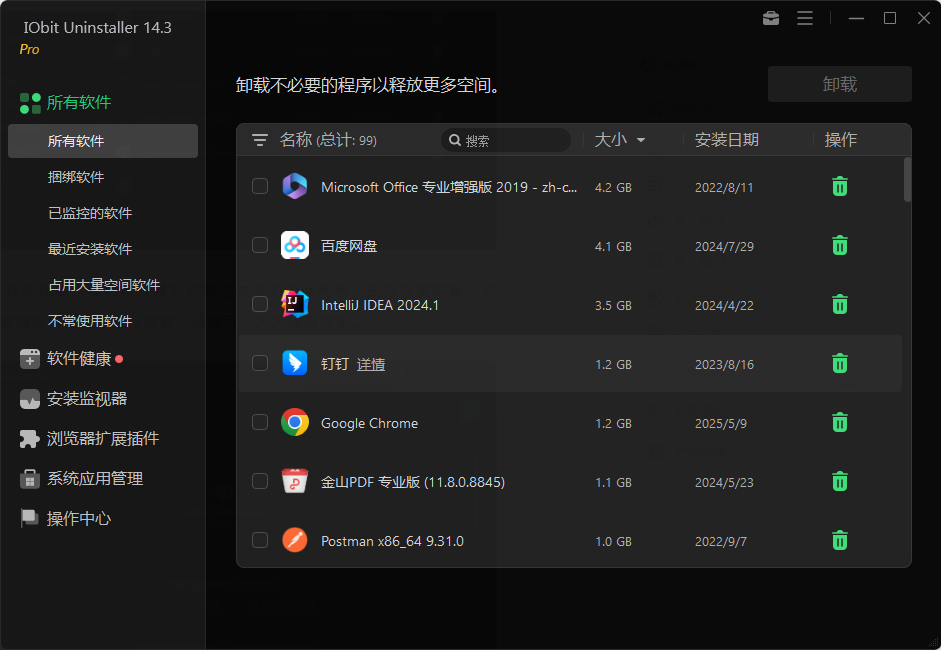Screen dimensions: 941x650
Task: Click the 3.5 GB size value
Action: click(x=613, y=305)
